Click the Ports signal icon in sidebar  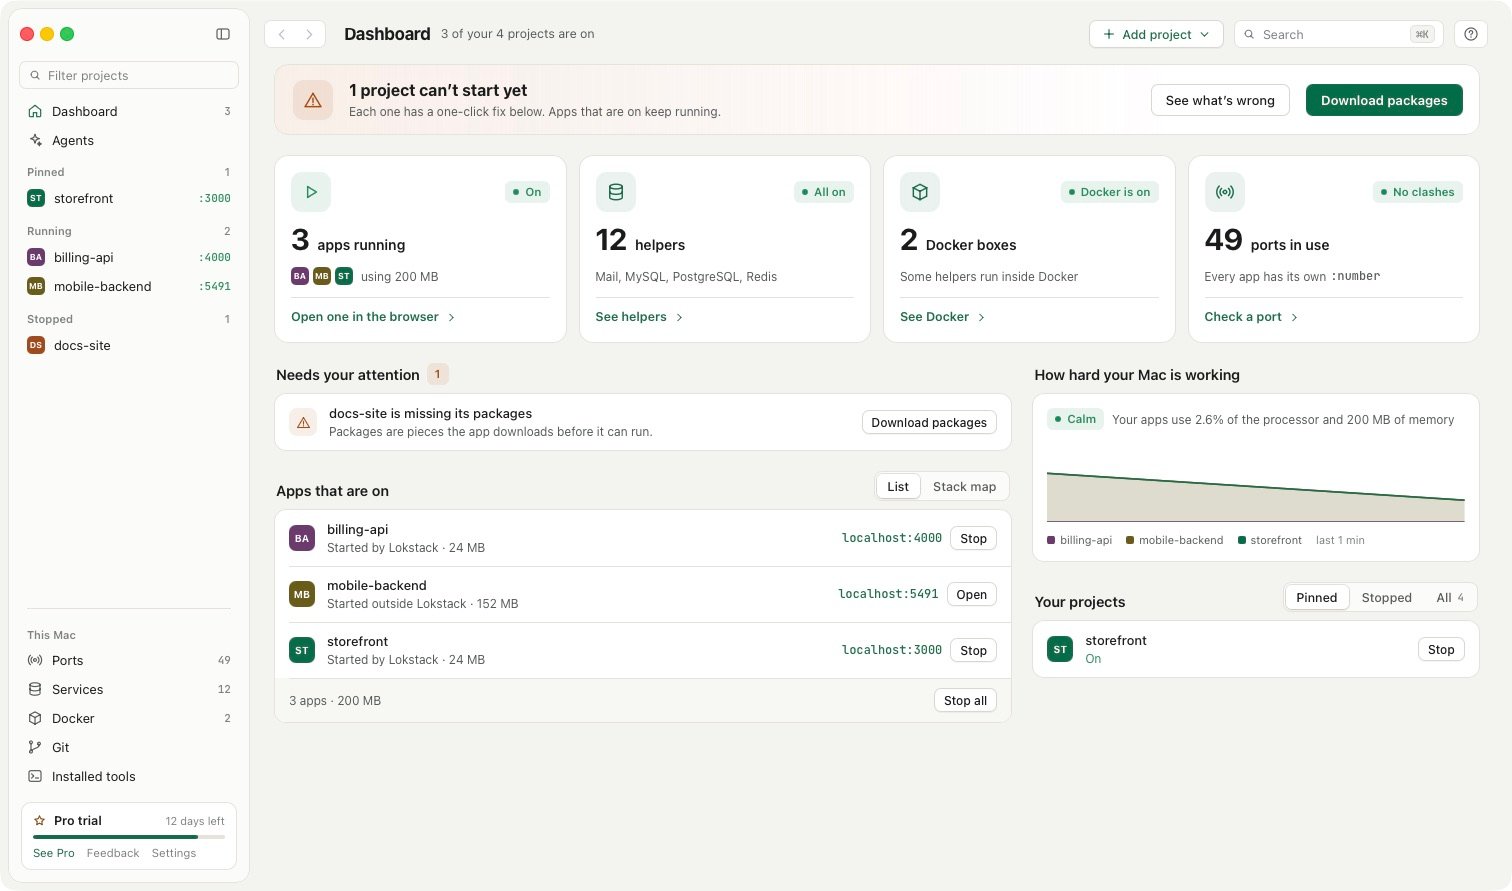pyautogui.click(x=35, y=660)
